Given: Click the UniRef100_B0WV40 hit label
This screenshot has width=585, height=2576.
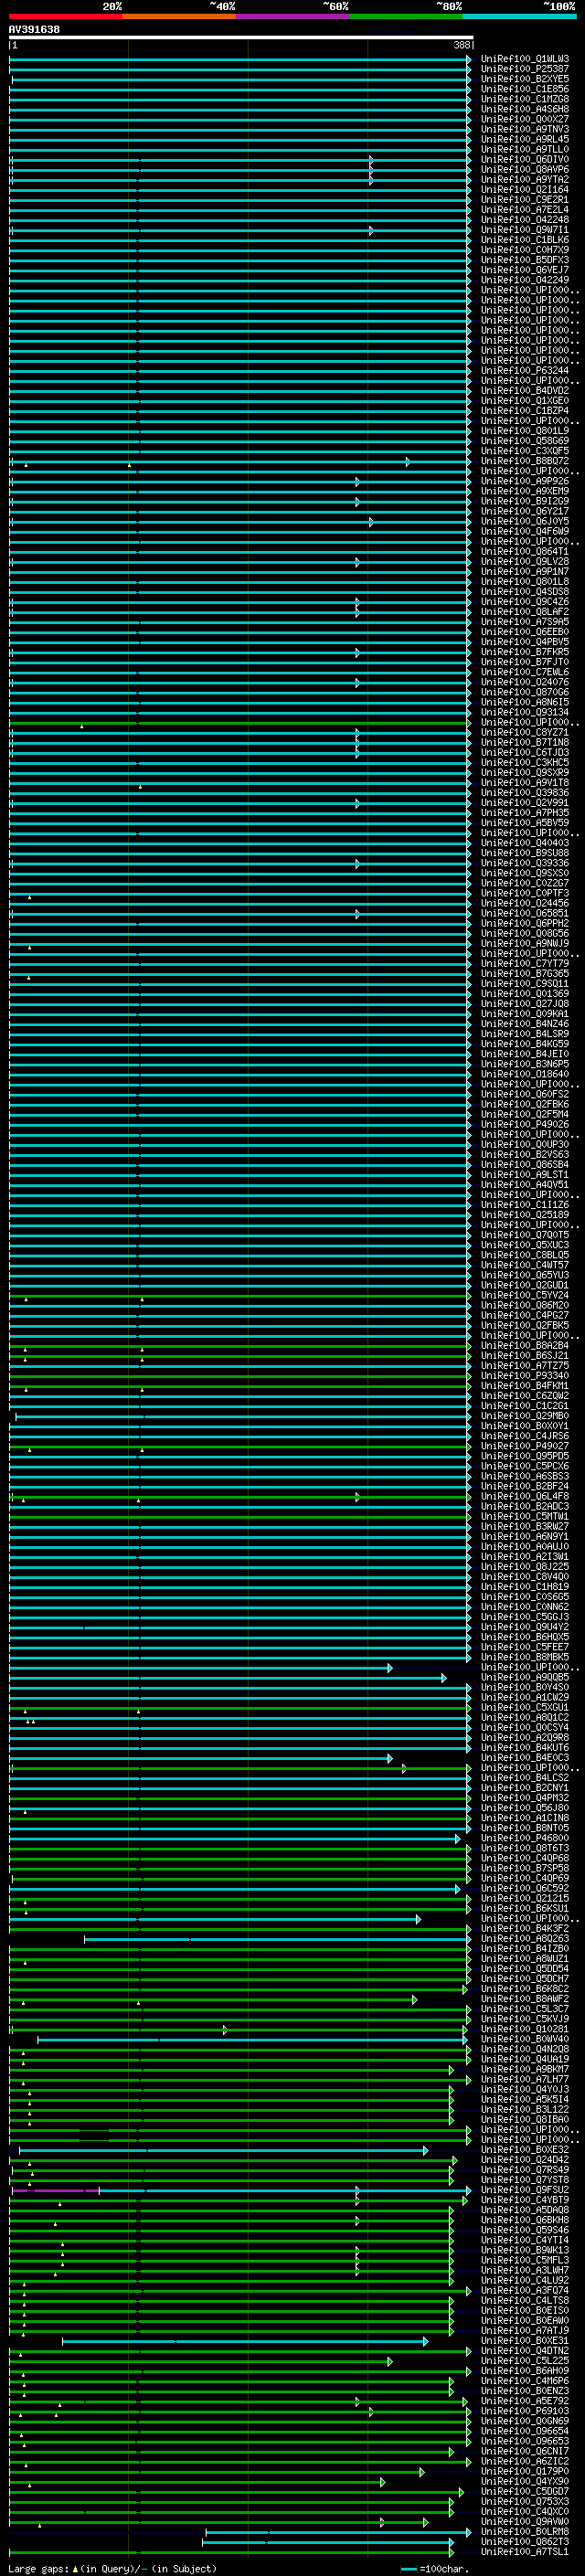Looking at the screenshot, I should pyautogui.click(x=524, y=2039).
